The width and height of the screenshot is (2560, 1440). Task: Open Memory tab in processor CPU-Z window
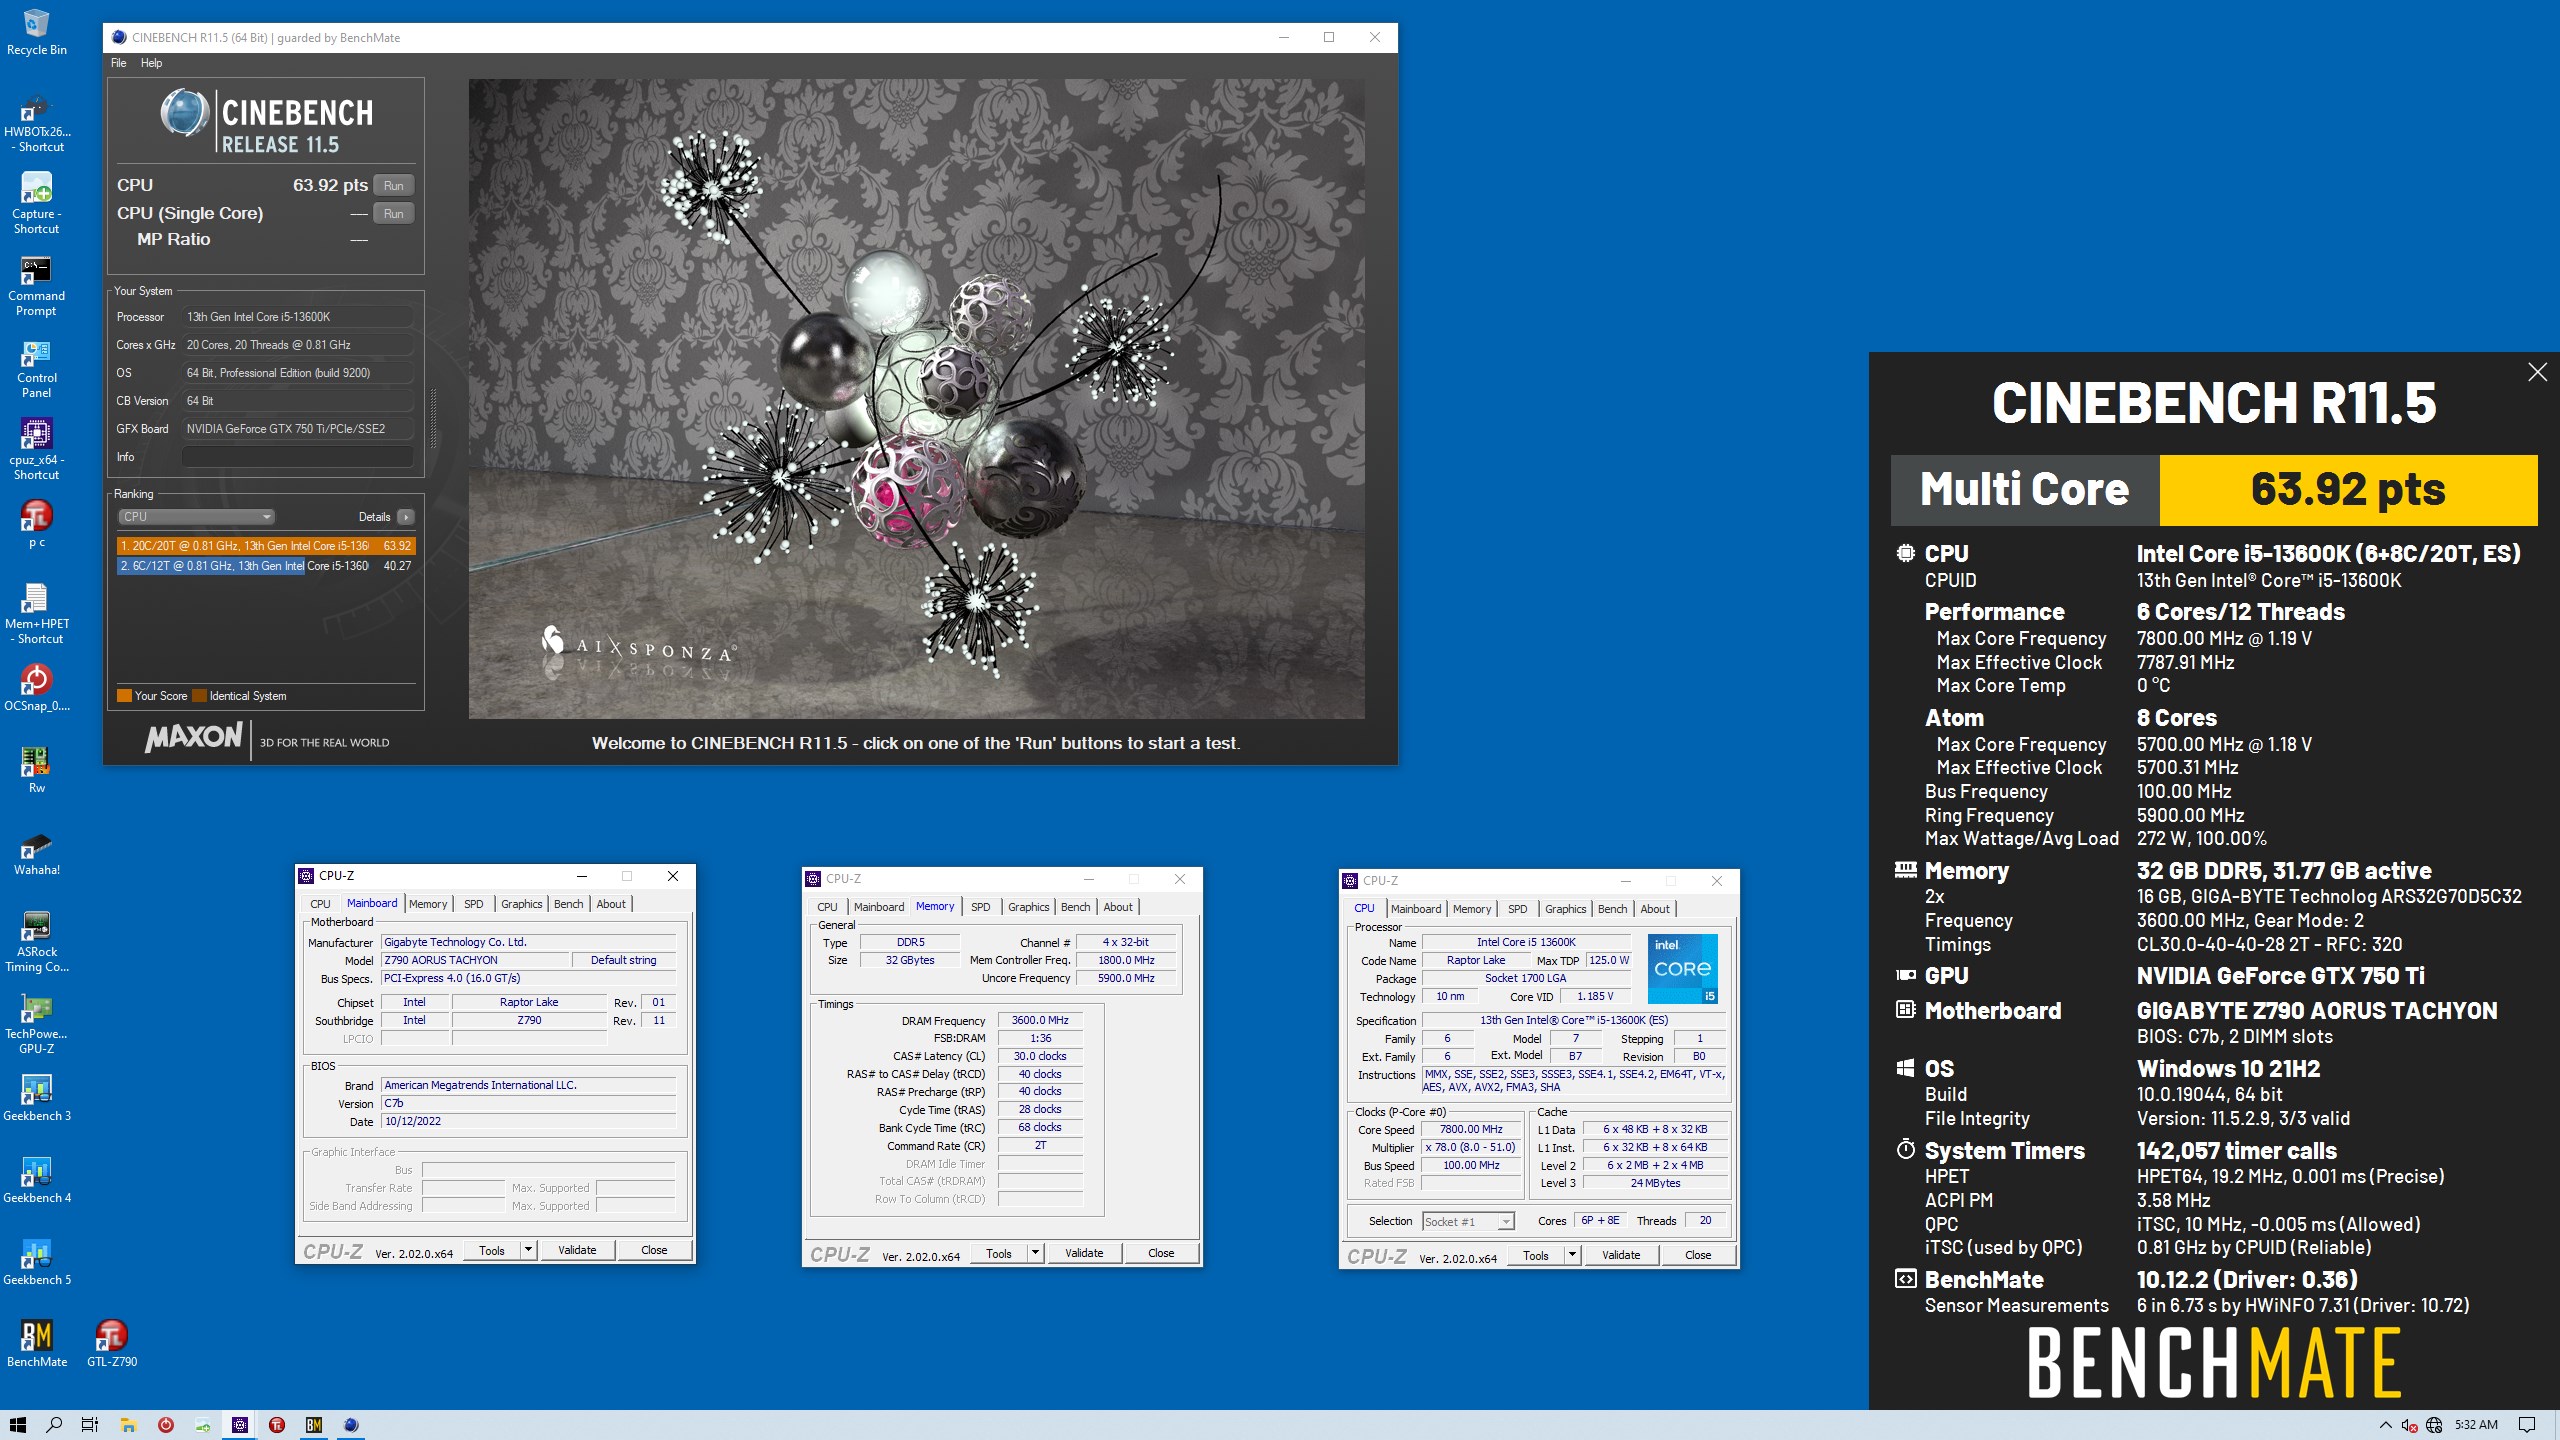(1472, 909)
